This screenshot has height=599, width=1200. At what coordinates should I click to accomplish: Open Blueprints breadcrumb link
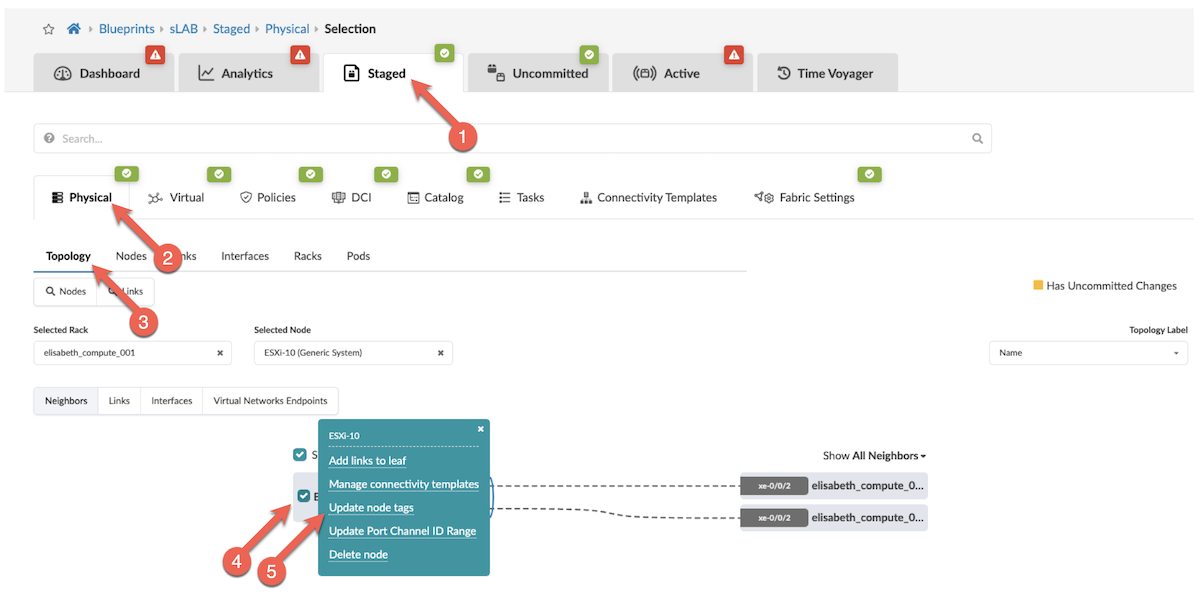(x=126, y=29)
